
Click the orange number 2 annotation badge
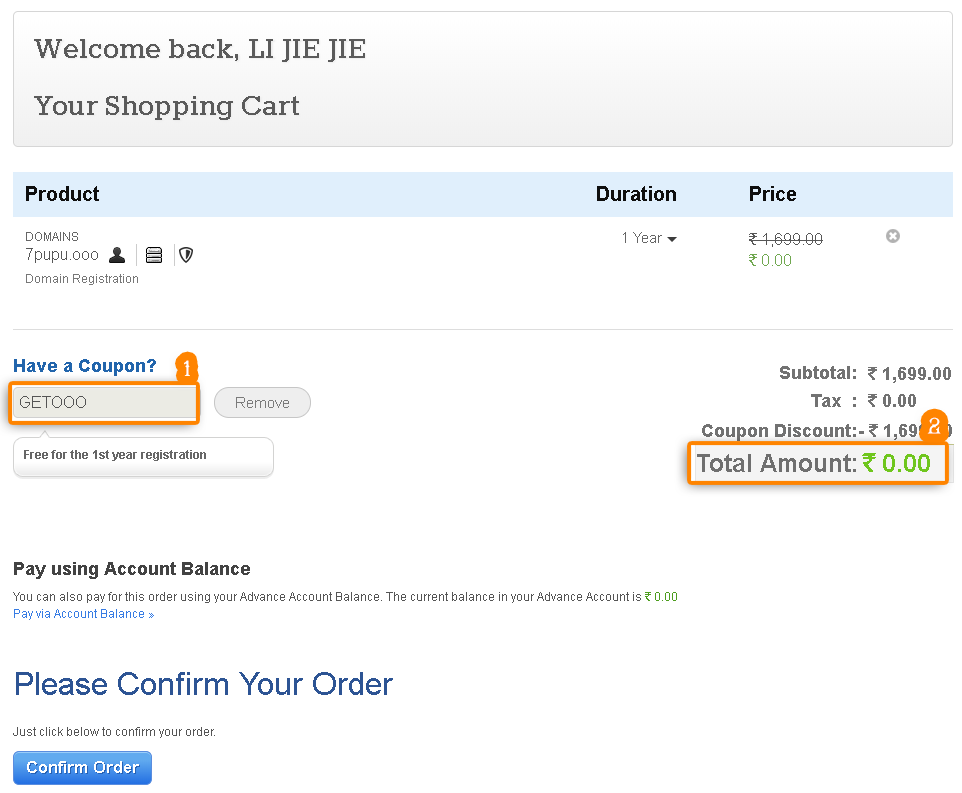point(934,427)
